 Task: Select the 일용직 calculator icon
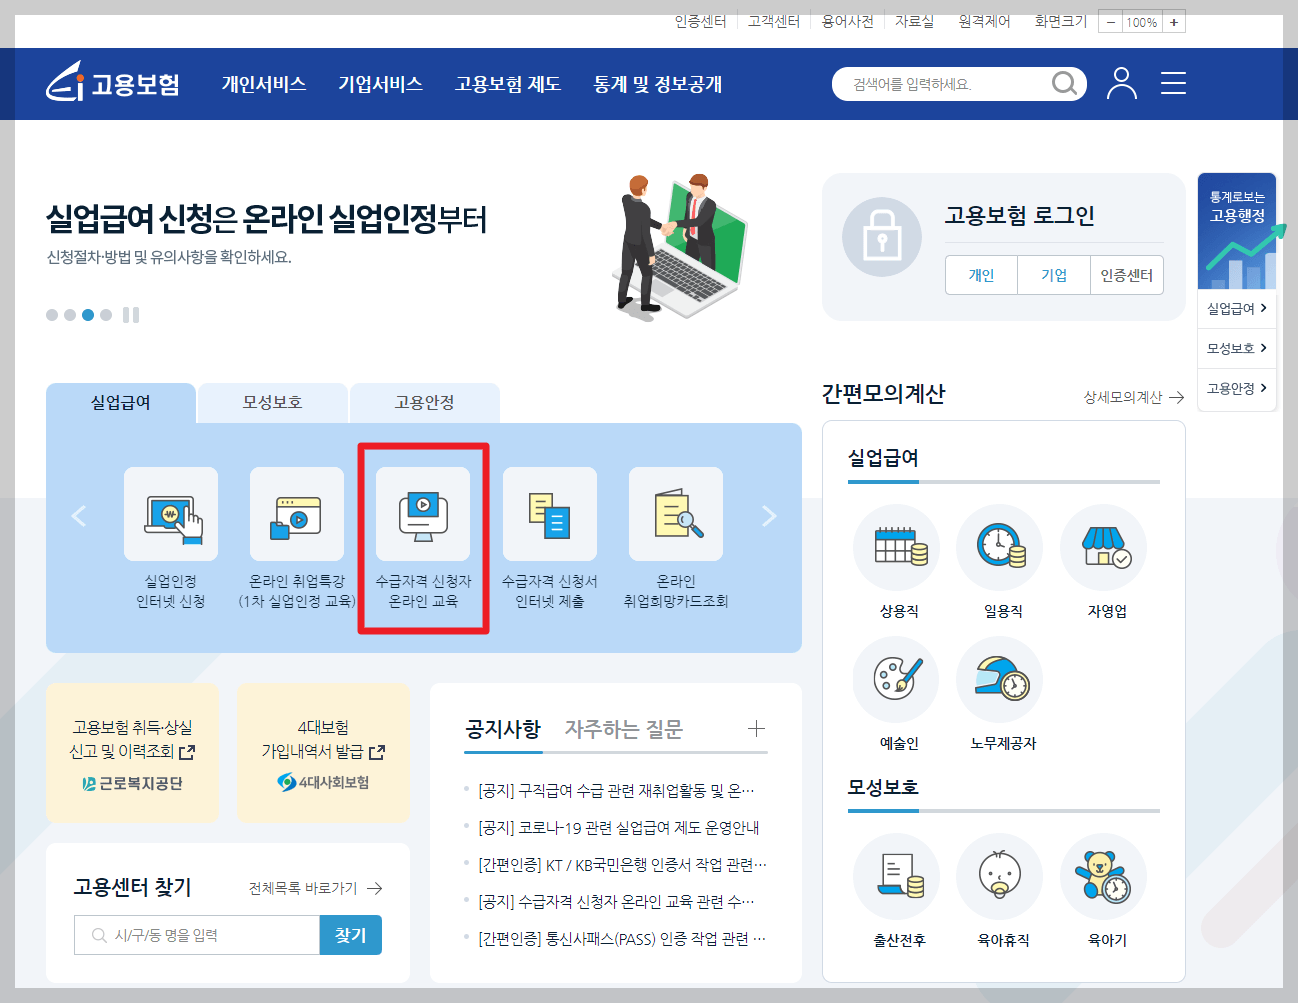1000,547
